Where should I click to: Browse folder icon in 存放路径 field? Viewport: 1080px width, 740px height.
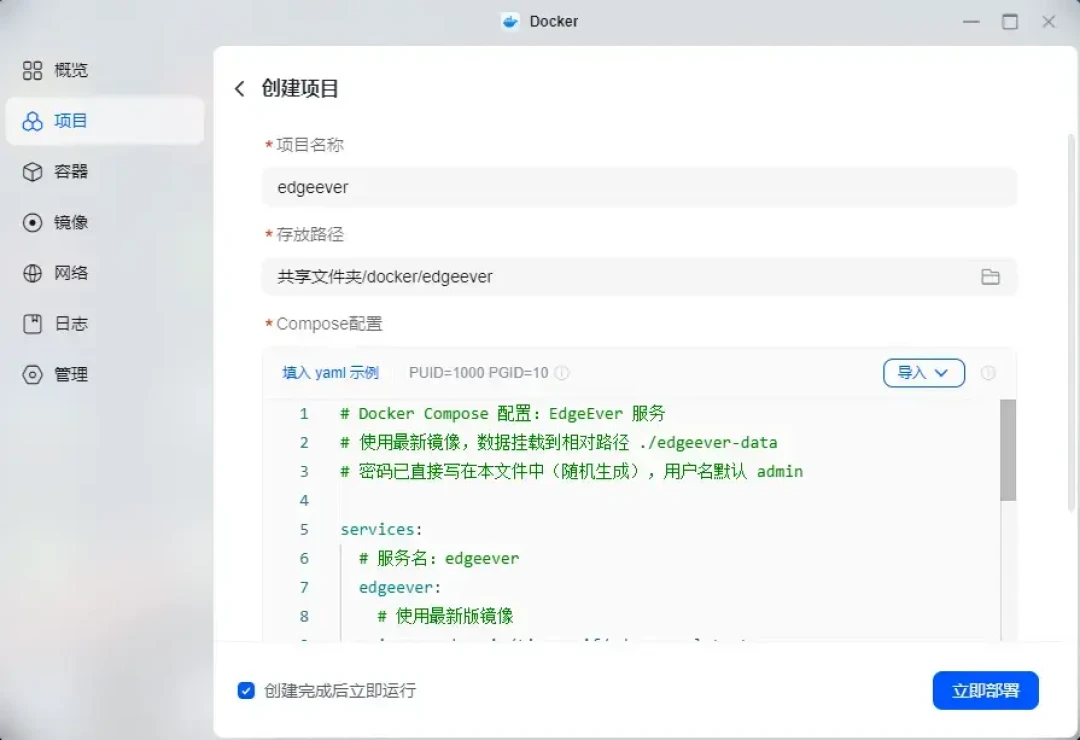coord(990,277)
